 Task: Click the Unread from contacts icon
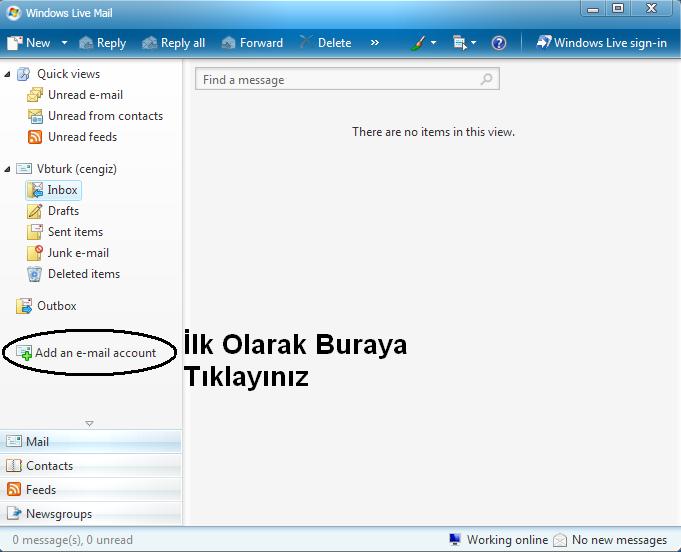35,116
